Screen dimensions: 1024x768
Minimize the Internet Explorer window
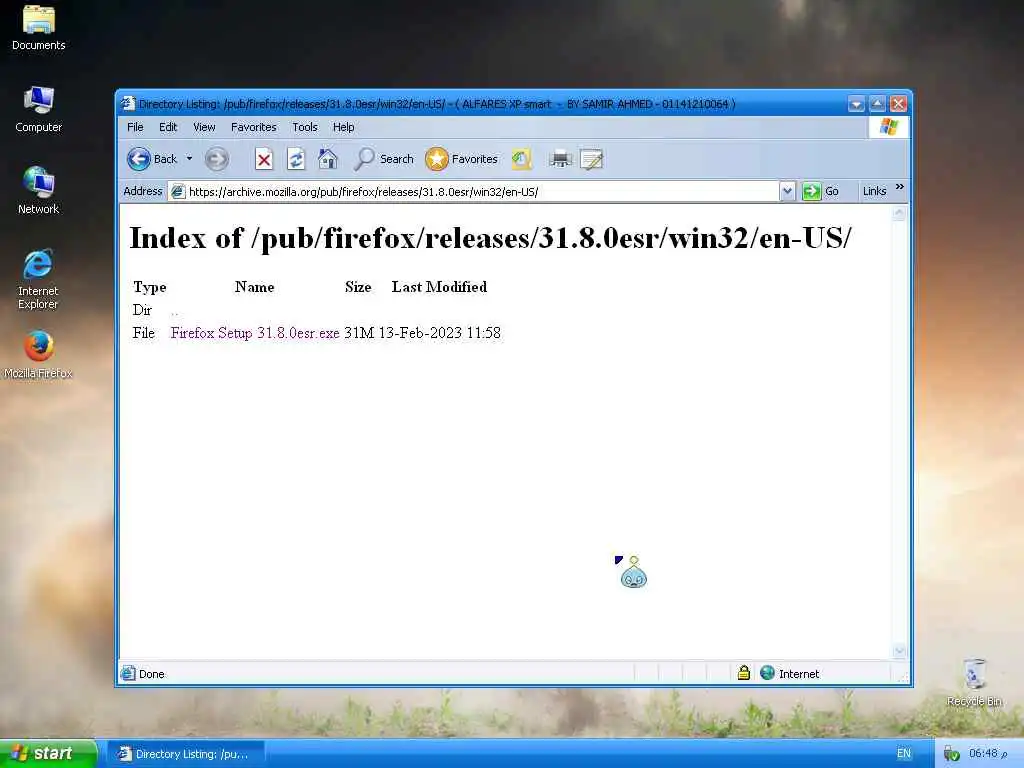856,104
